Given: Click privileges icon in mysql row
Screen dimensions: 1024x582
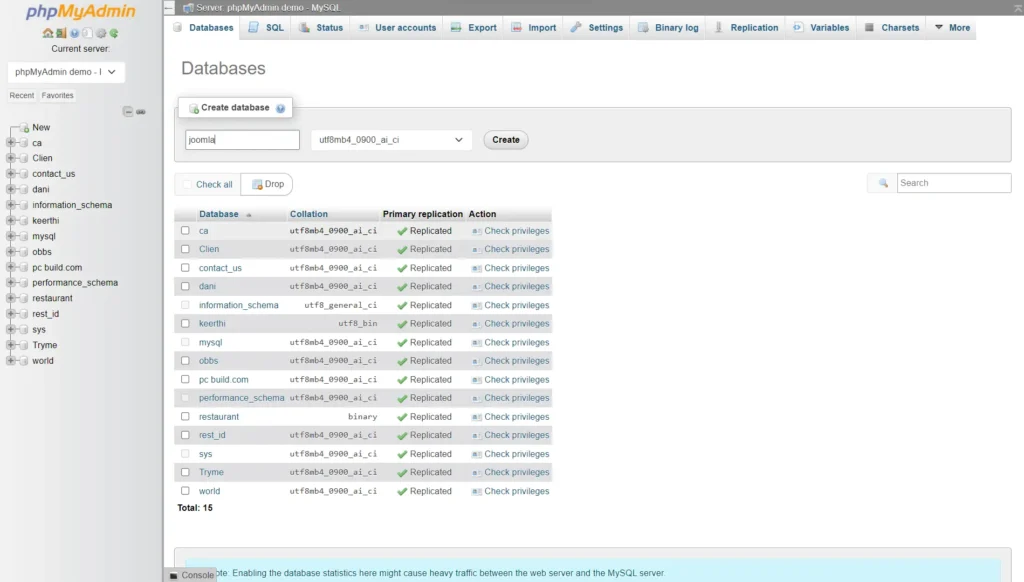Looking at the screenshot, I should click(476, 343).
